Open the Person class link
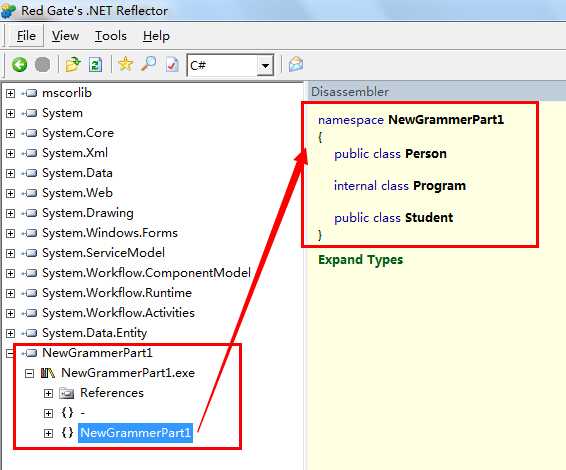 tap(426, 154)
